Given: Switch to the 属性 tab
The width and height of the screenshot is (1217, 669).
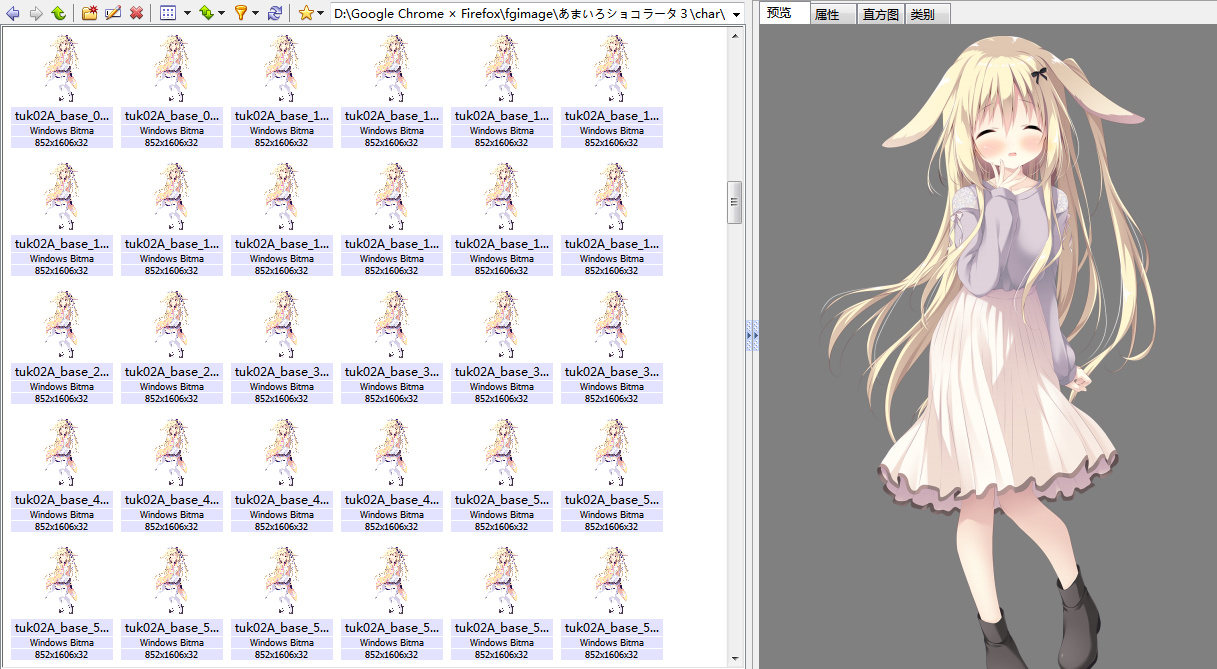Looking at the screenshot, I should (x=832, y=15).
